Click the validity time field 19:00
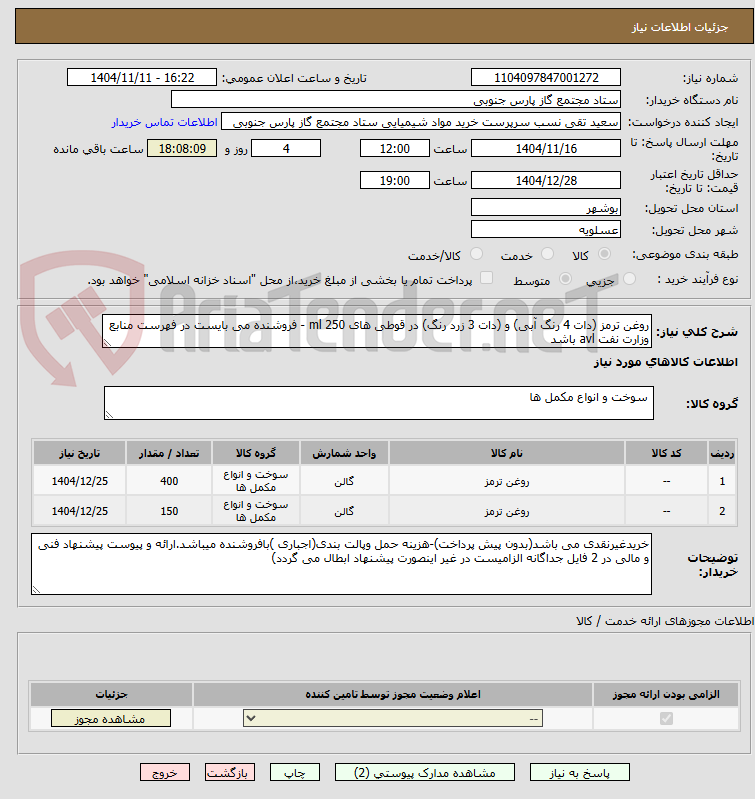Image resolution: width=755 pixels, height=799 pixels. pyautogui.click(x=394, y=180)
